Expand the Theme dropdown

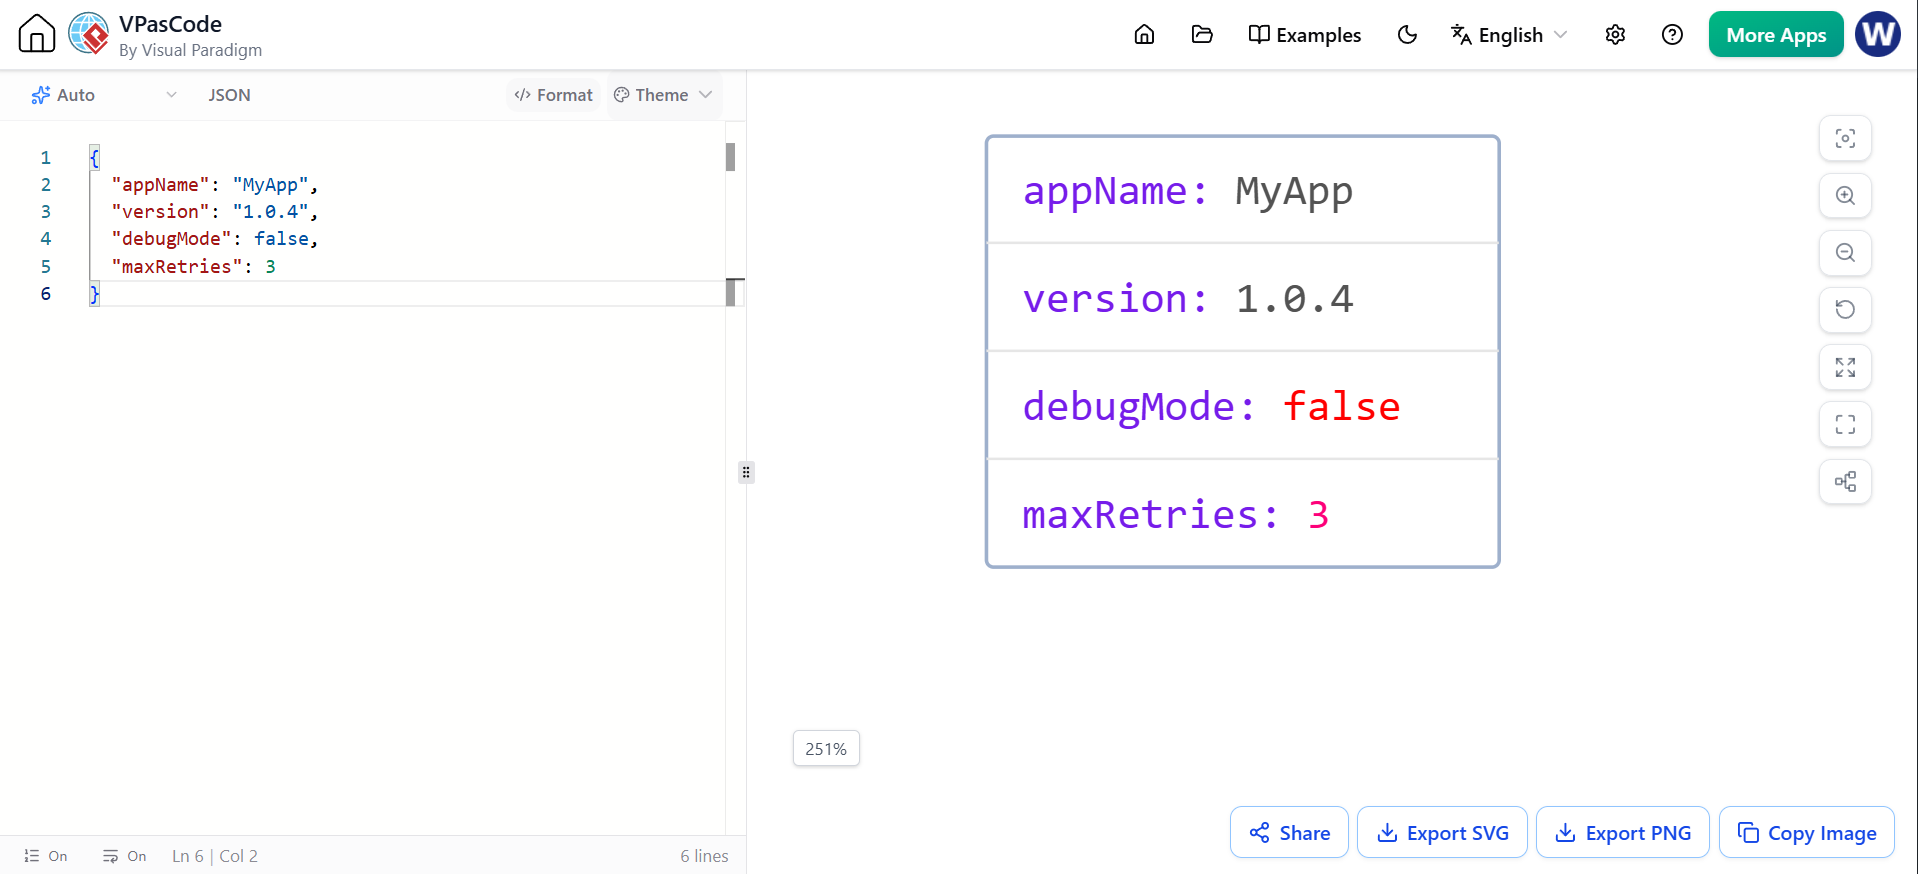(663, 95)
